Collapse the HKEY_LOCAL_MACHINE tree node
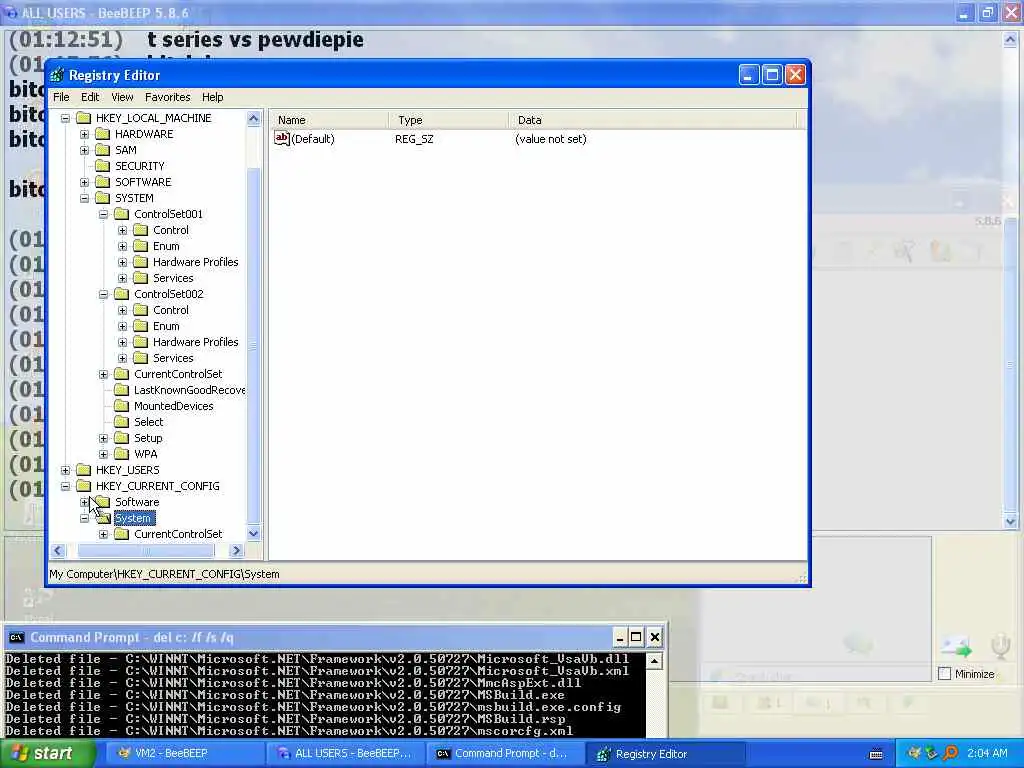 point(65,118)
